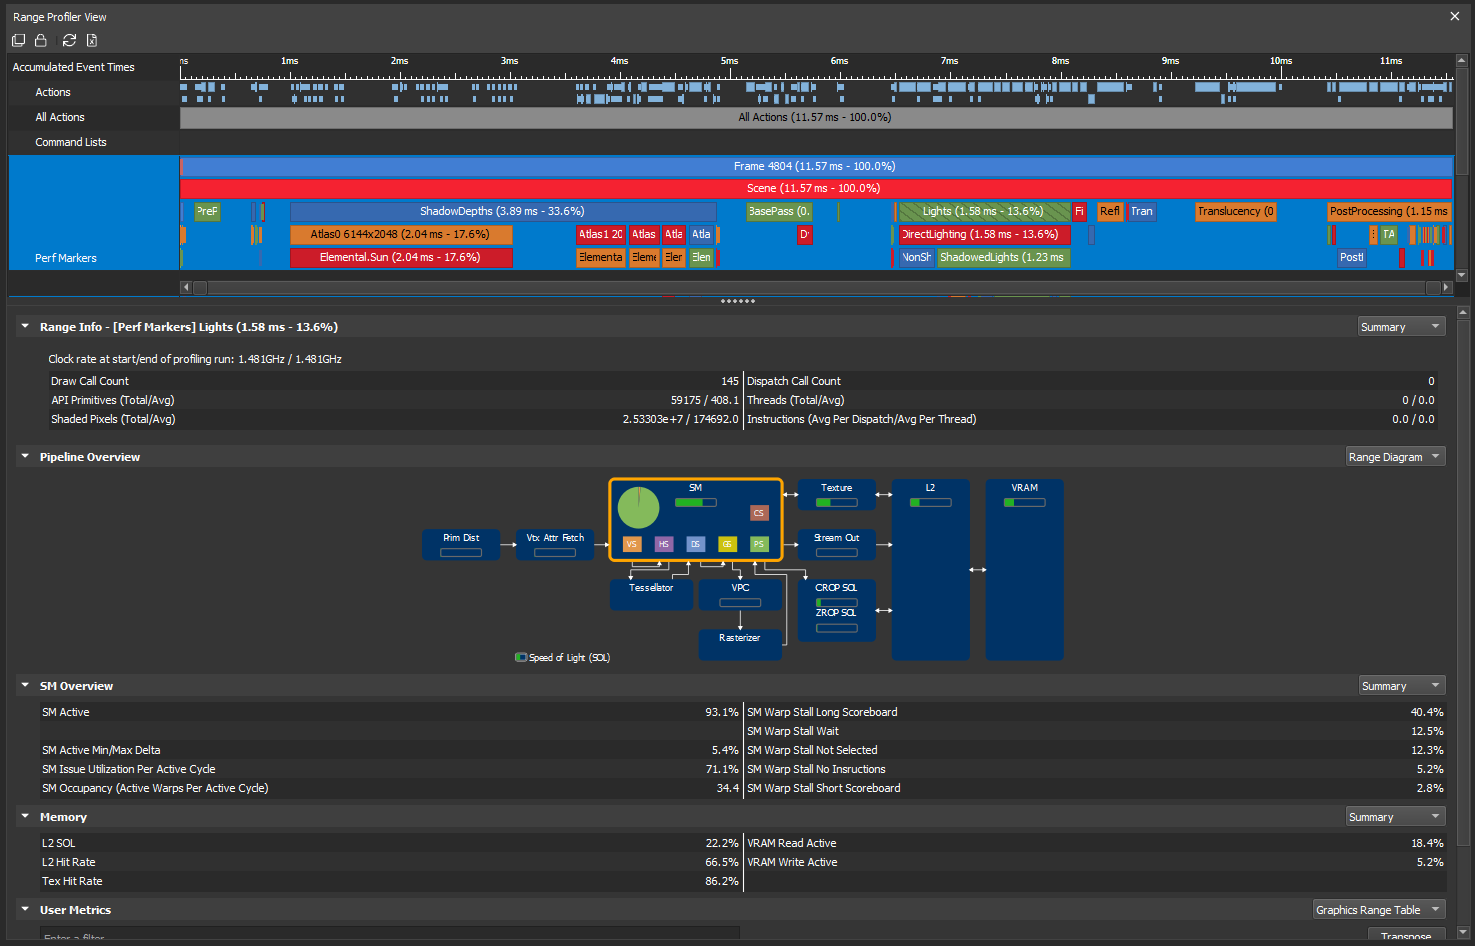This screenshot has width=1475, height=946.
Task: Click the timeline horizontal scrollbar
Action: [x=815, y=287]
